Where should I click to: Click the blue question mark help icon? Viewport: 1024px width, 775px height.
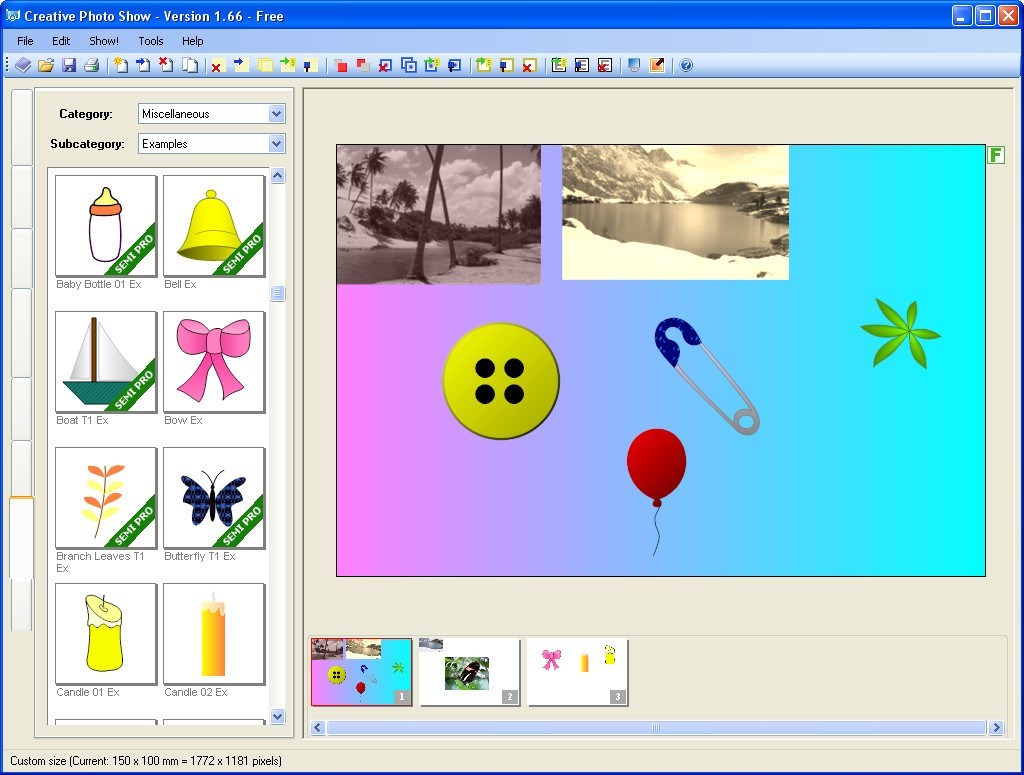click(x=686, y=65)
